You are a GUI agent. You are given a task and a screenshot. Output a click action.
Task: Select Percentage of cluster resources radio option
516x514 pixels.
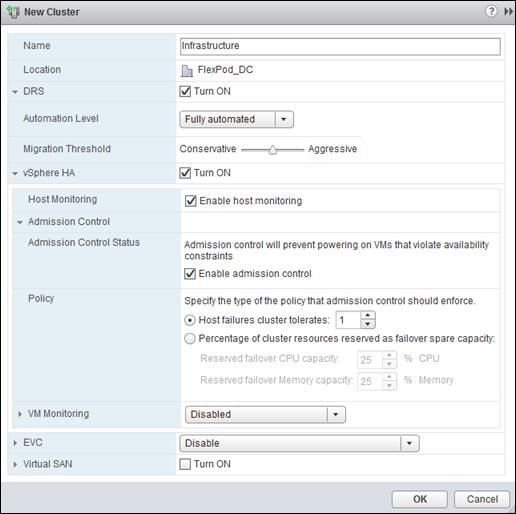point(190,339)
